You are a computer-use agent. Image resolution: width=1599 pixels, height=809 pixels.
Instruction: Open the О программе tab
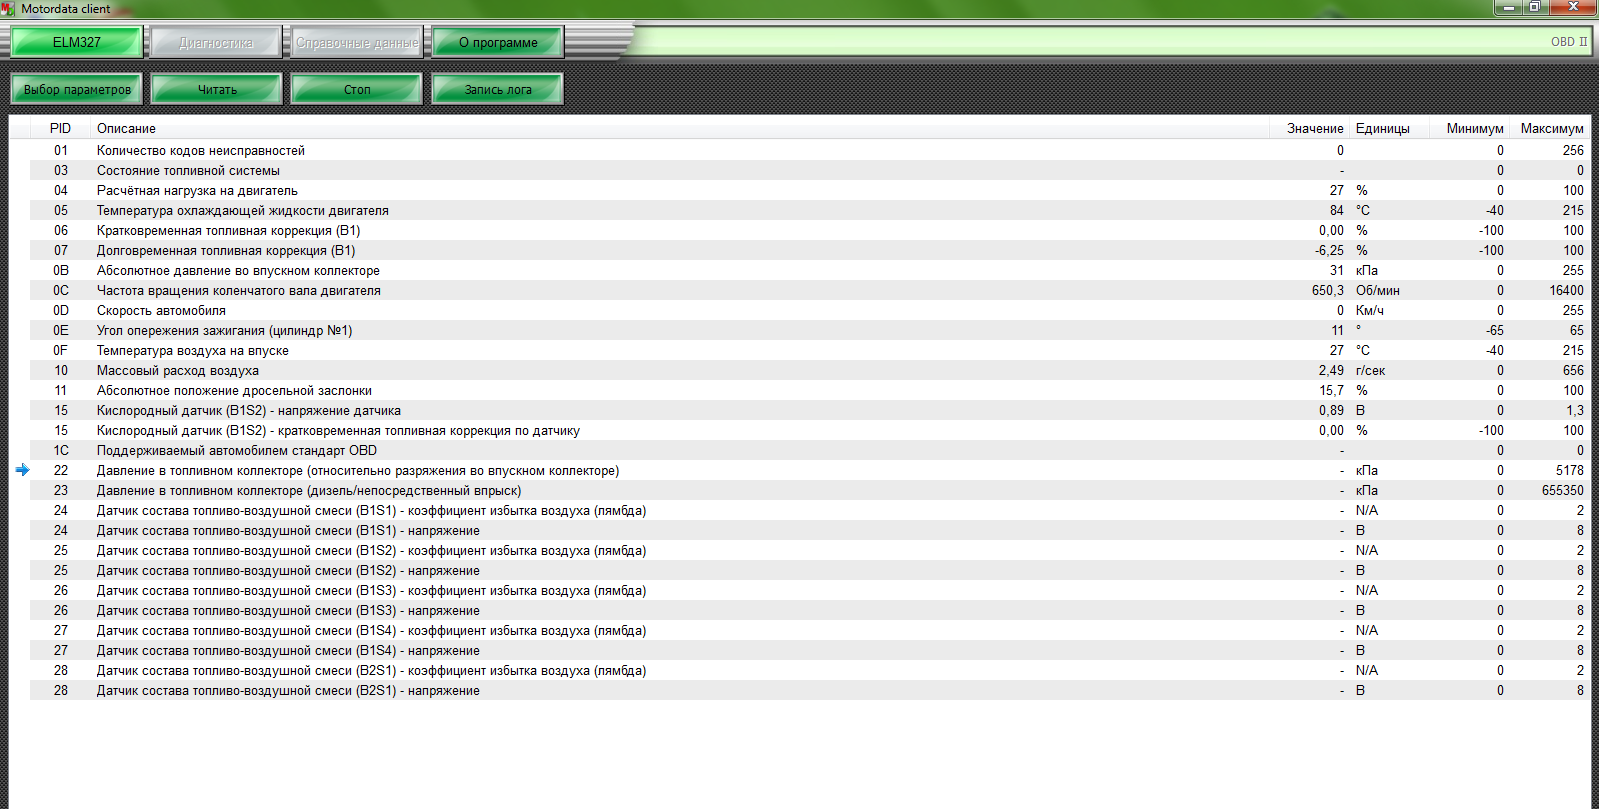[x=498, y=42]
